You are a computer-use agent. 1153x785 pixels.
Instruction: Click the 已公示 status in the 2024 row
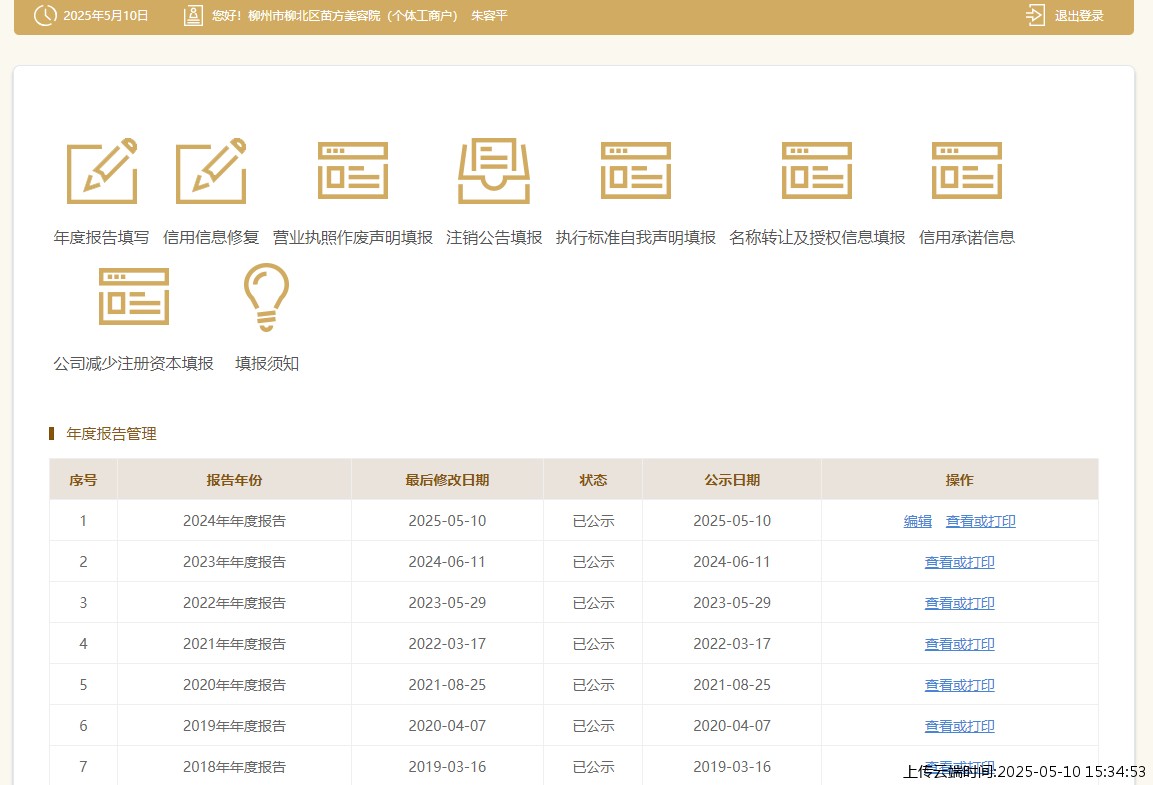click(593, 521)
